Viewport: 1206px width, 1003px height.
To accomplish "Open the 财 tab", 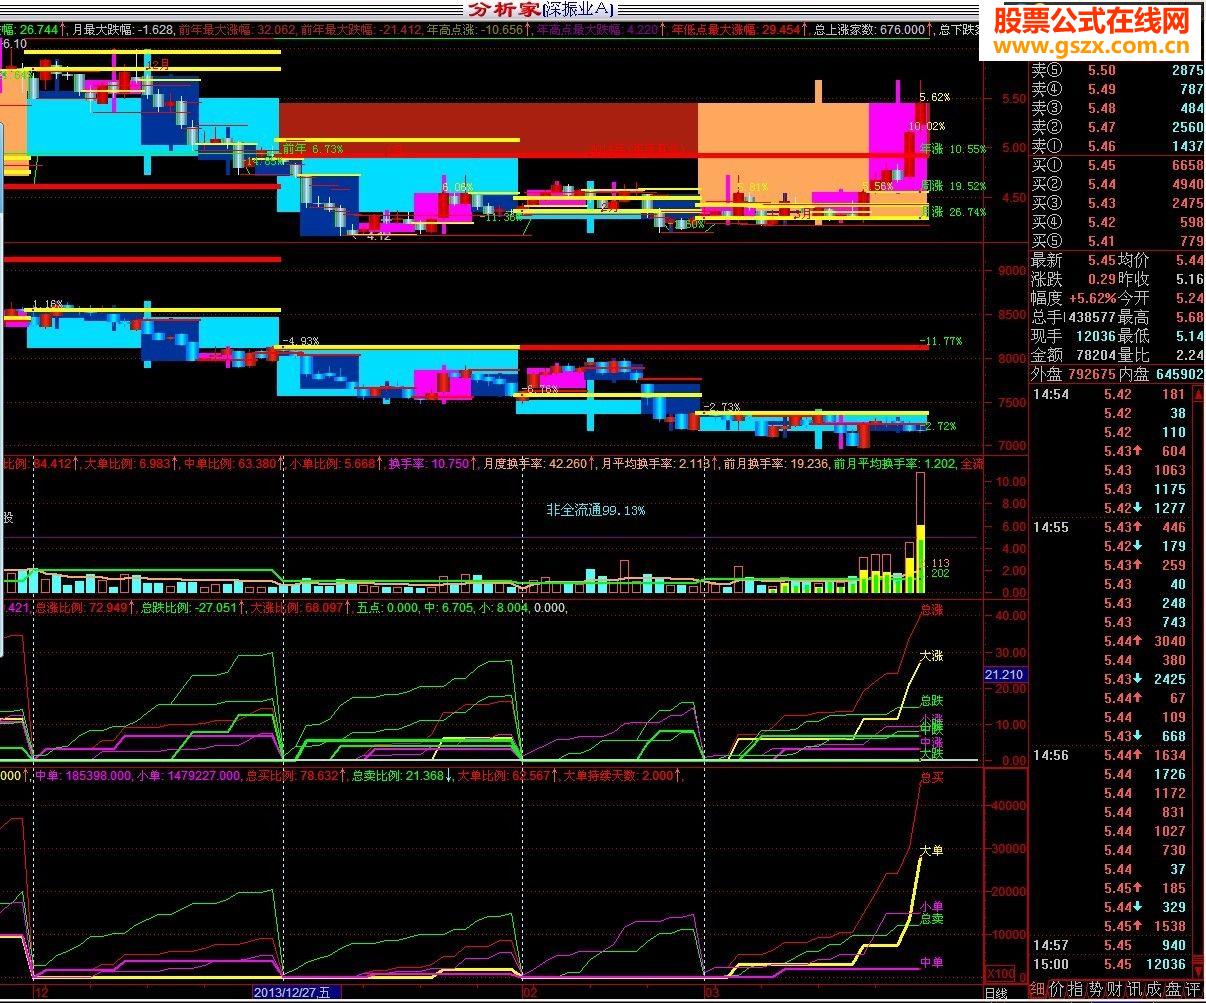I will [1117, 990].
